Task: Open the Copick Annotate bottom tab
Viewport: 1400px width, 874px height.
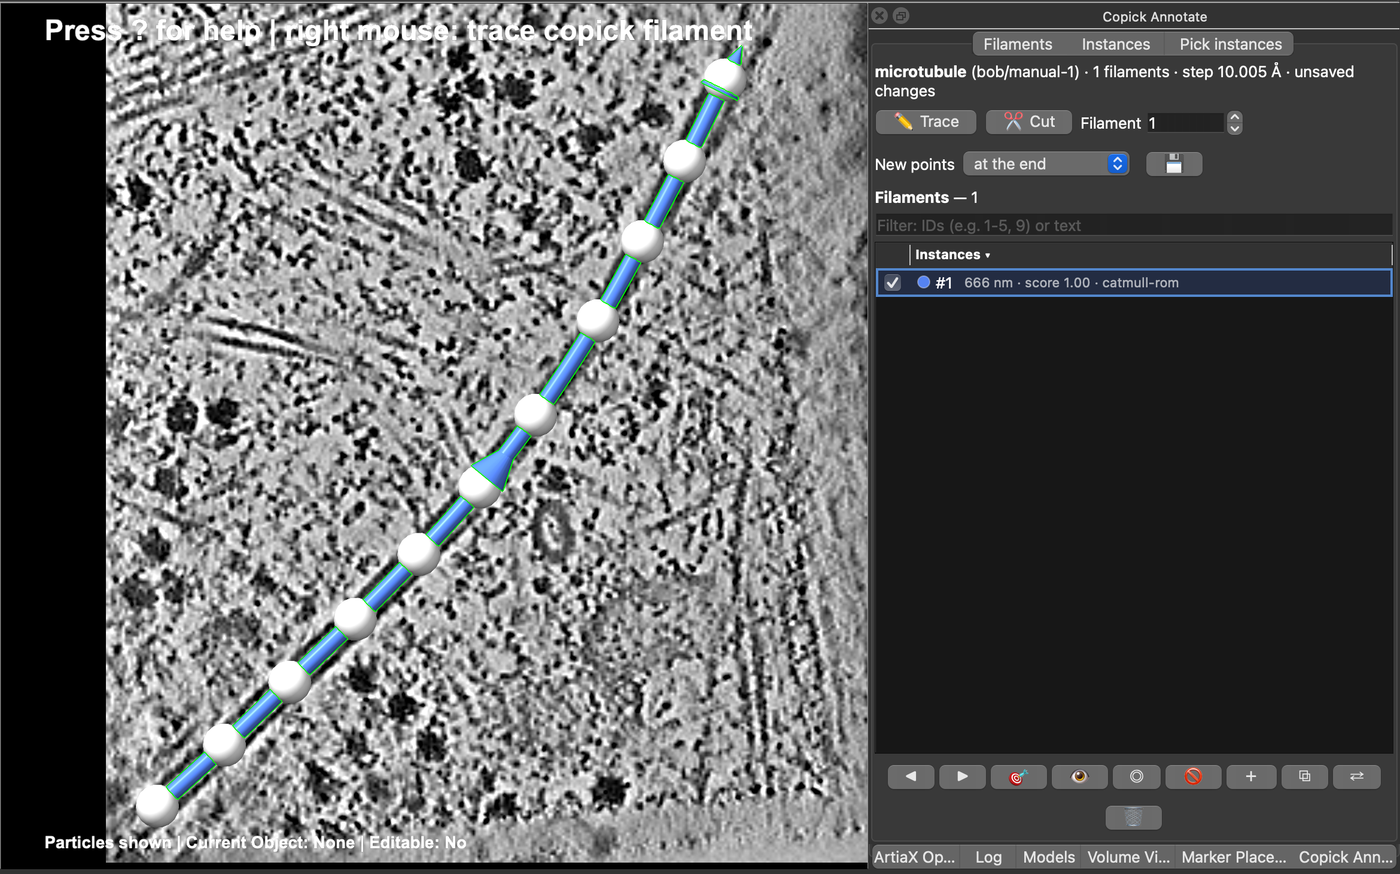Action: pyautogui.click(x=1346, y=857)
